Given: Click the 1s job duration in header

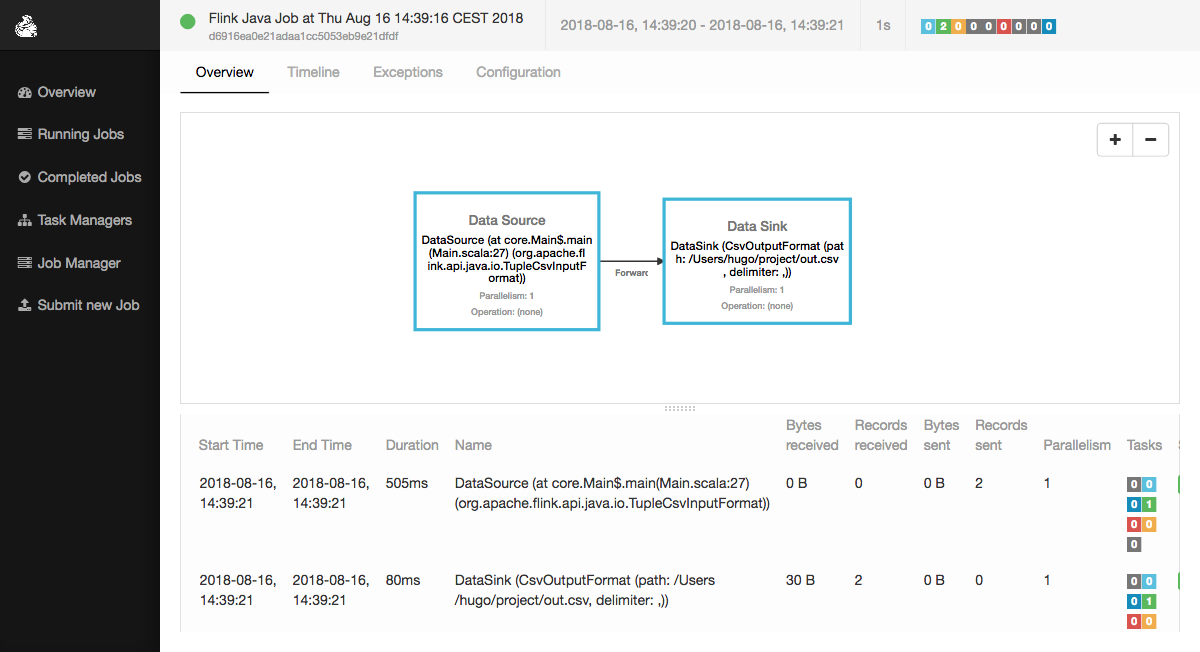Looking at the screenshot, I should click(883, 25).
